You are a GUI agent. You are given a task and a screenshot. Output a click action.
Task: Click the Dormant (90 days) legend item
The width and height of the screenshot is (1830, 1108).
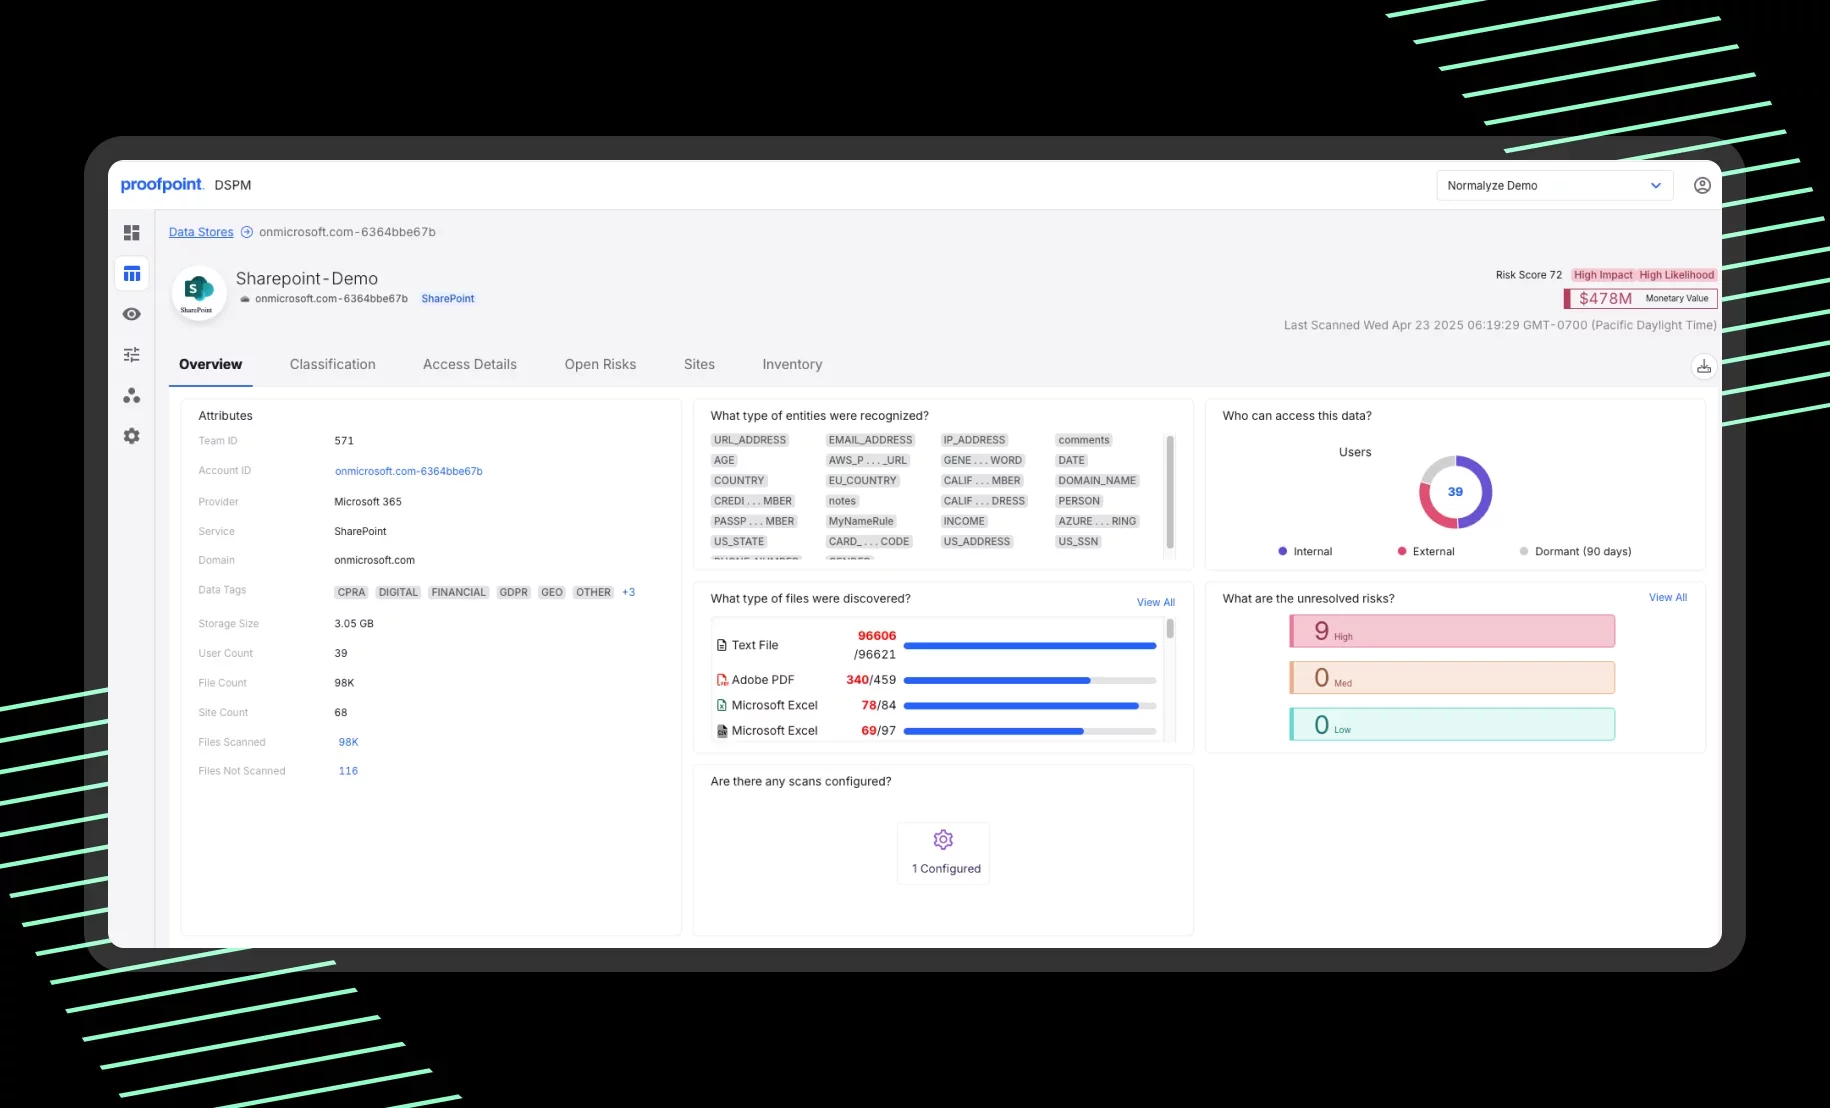coord(1575,552)
